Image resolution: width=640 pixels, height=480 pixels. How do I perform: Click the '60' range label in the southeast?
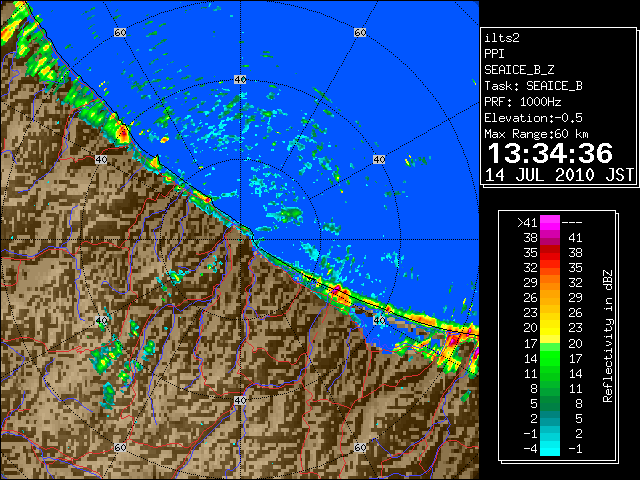(x=360, y=447)
